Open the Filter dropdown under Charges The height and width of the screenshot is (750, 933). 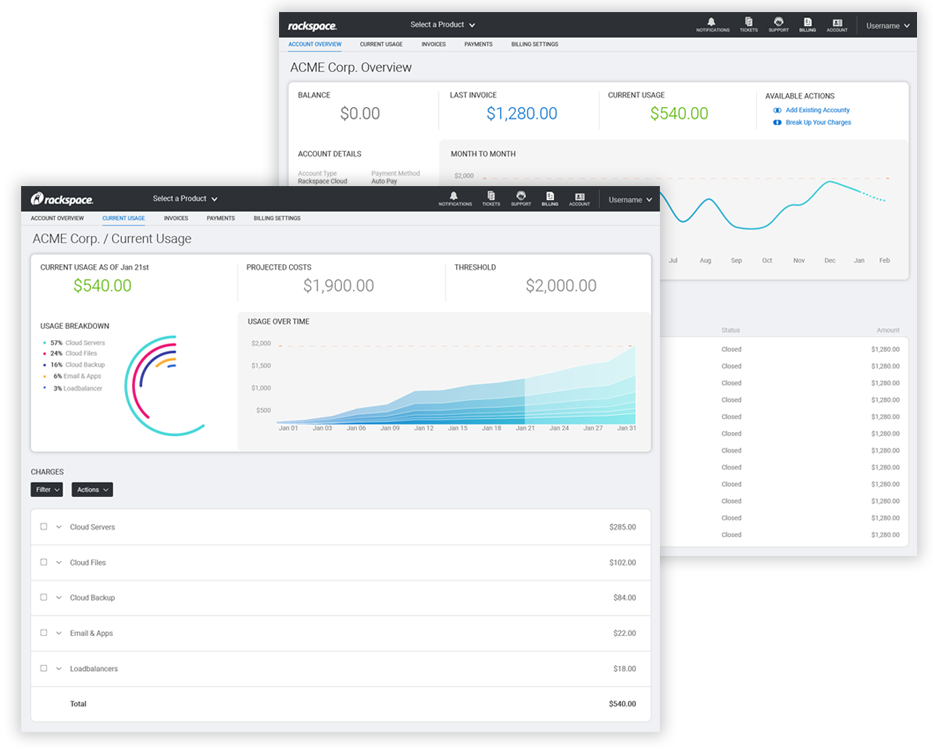coord(47,489)
